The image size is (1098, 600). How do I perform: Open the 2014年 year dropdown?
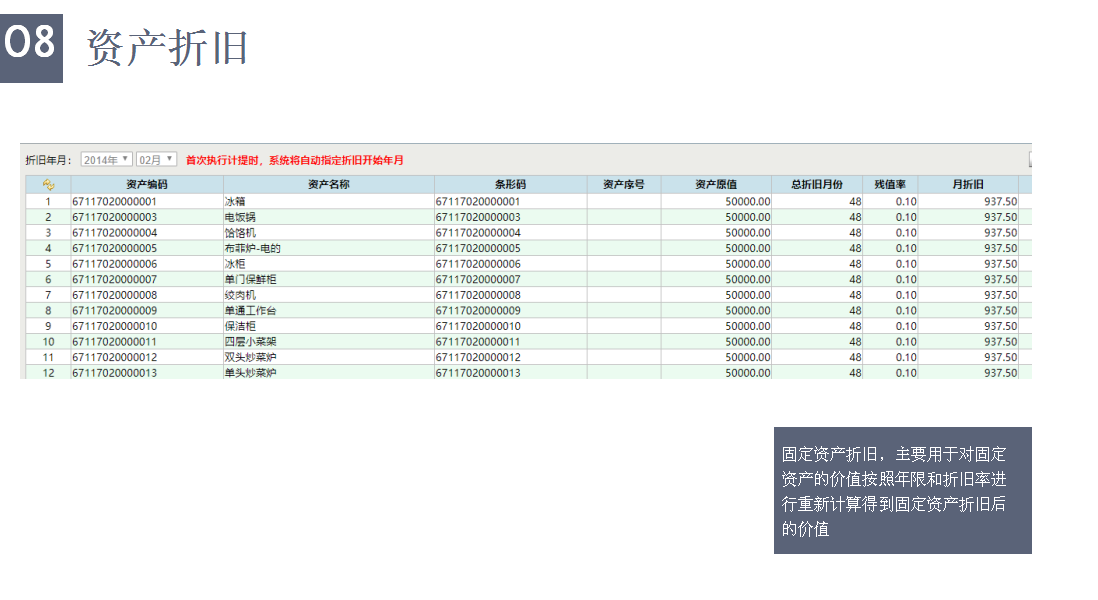(106, 160)
